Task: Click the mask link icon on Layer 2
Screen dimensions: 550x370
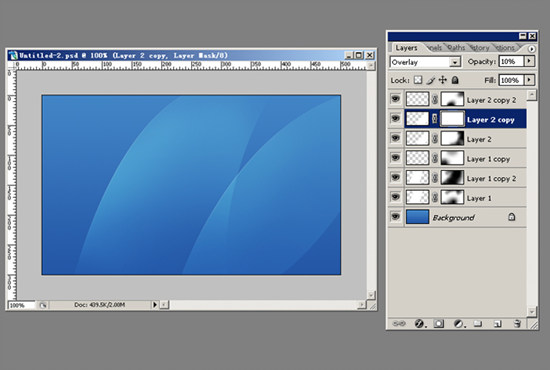Action: coord(435,139)
